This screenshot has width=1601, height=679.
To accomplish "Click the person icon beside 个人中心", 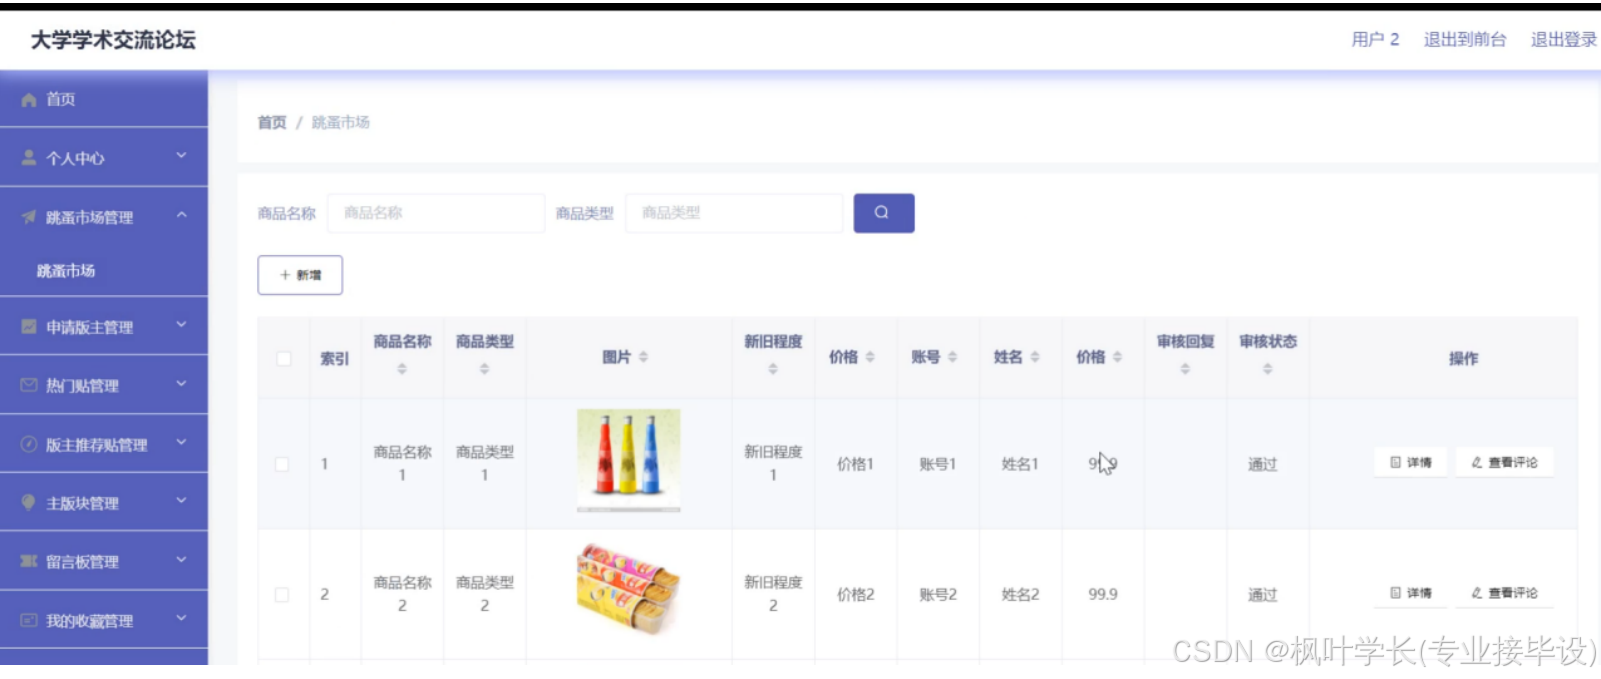I will (x=29, y=158).
